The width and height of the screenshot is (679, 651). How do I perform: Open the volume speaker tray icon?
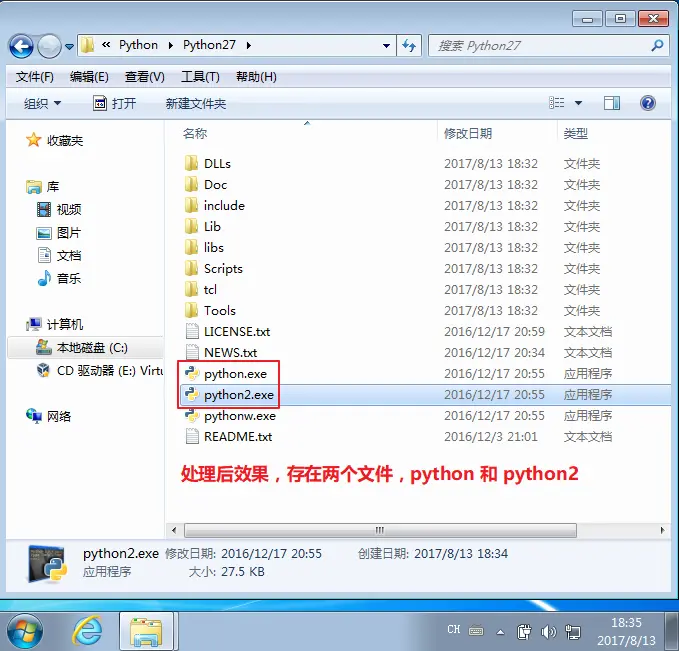549,633
